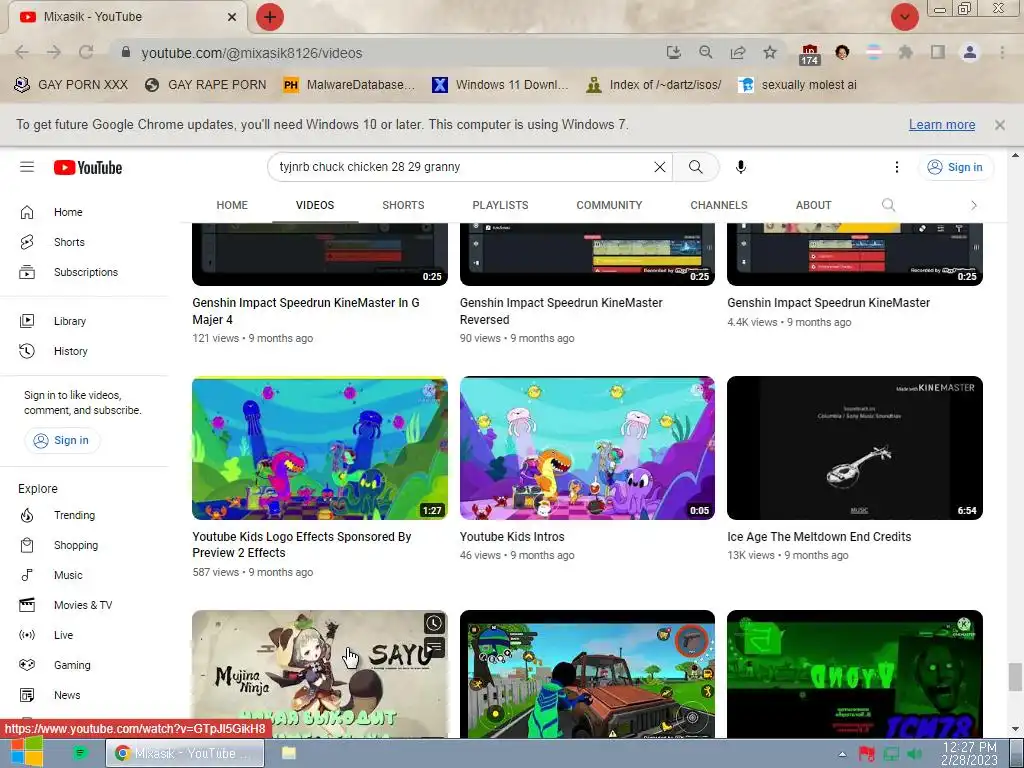Click the magnifier search button
The height and width of the screenshot is (768, 1024).
696,167
